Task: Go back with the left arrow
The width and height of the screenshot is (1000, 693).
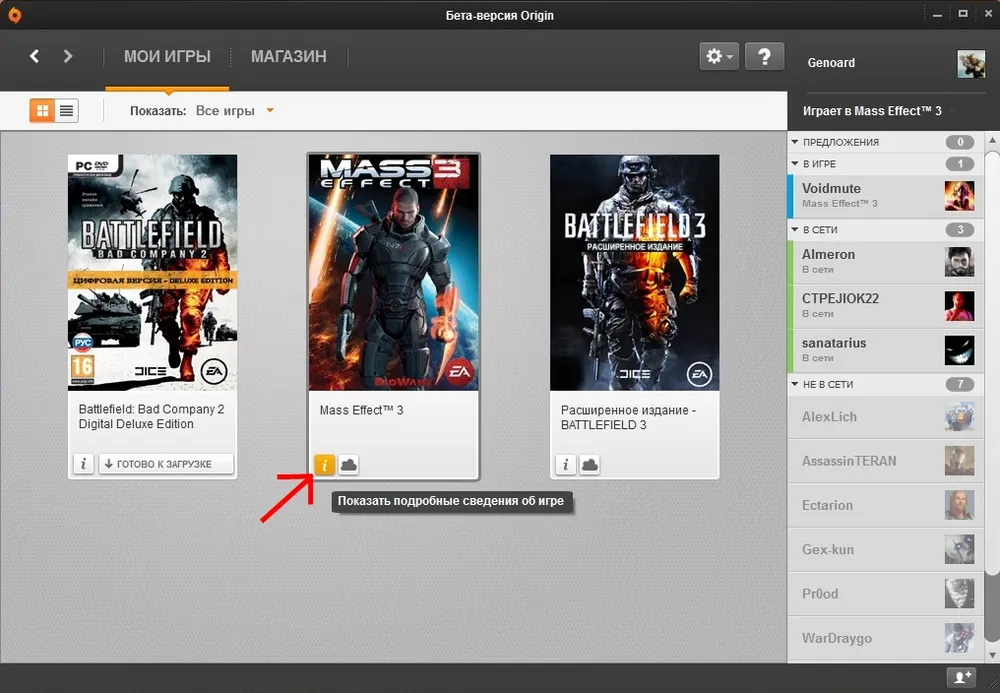Action: [x=35, y=57]
